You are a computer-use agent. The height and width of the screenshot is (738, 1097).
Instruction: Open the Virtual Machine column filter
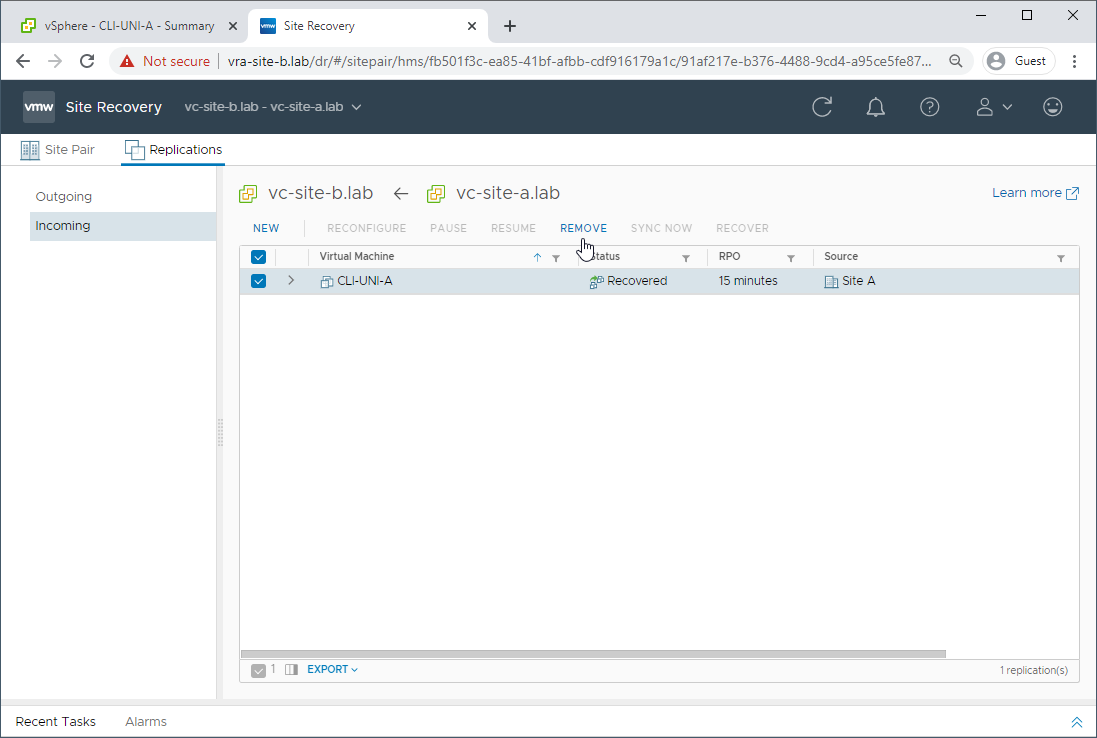556,258
